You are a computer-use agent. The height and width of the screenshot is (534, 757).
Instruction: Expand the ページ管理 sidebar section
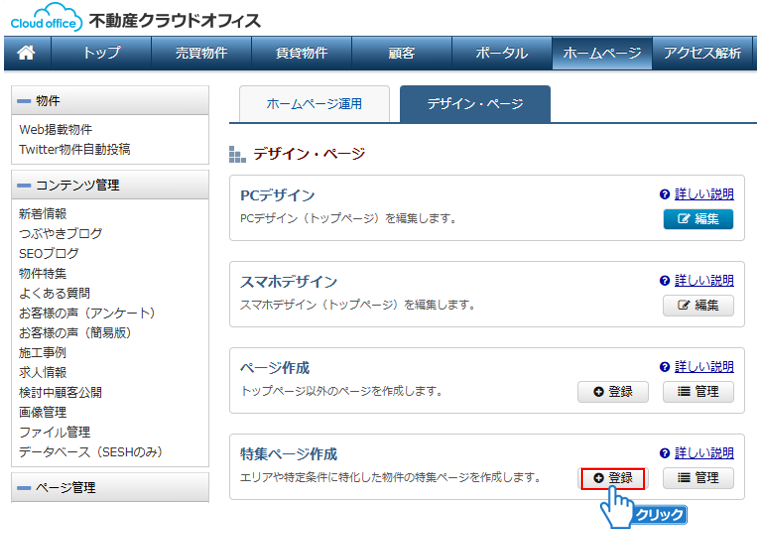25,488
